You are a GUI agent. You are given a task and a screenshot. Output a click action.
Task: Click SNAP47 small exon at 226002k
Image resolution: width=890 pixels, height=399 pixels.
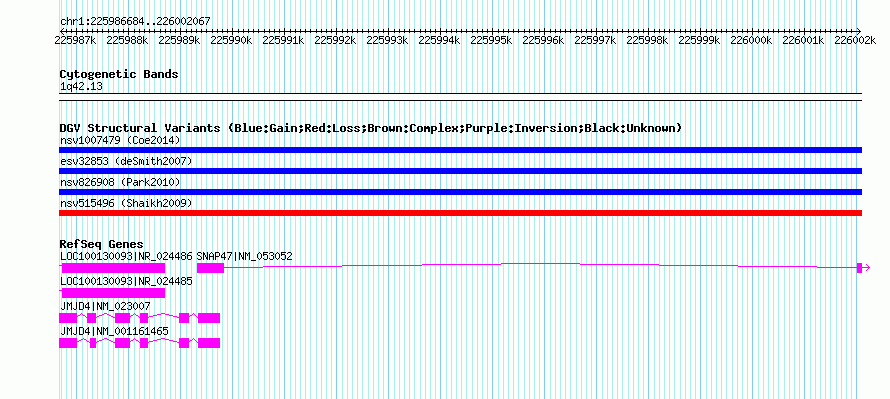859,268
